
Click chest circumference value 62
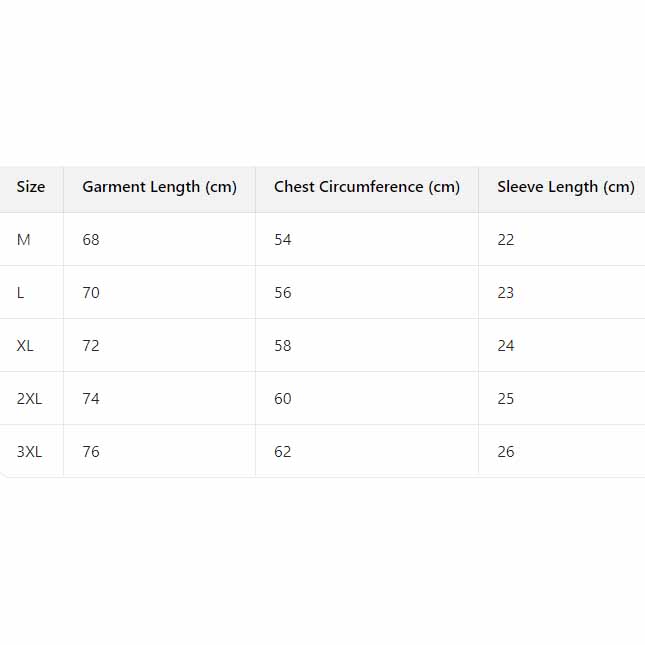(x=283, y=452)
